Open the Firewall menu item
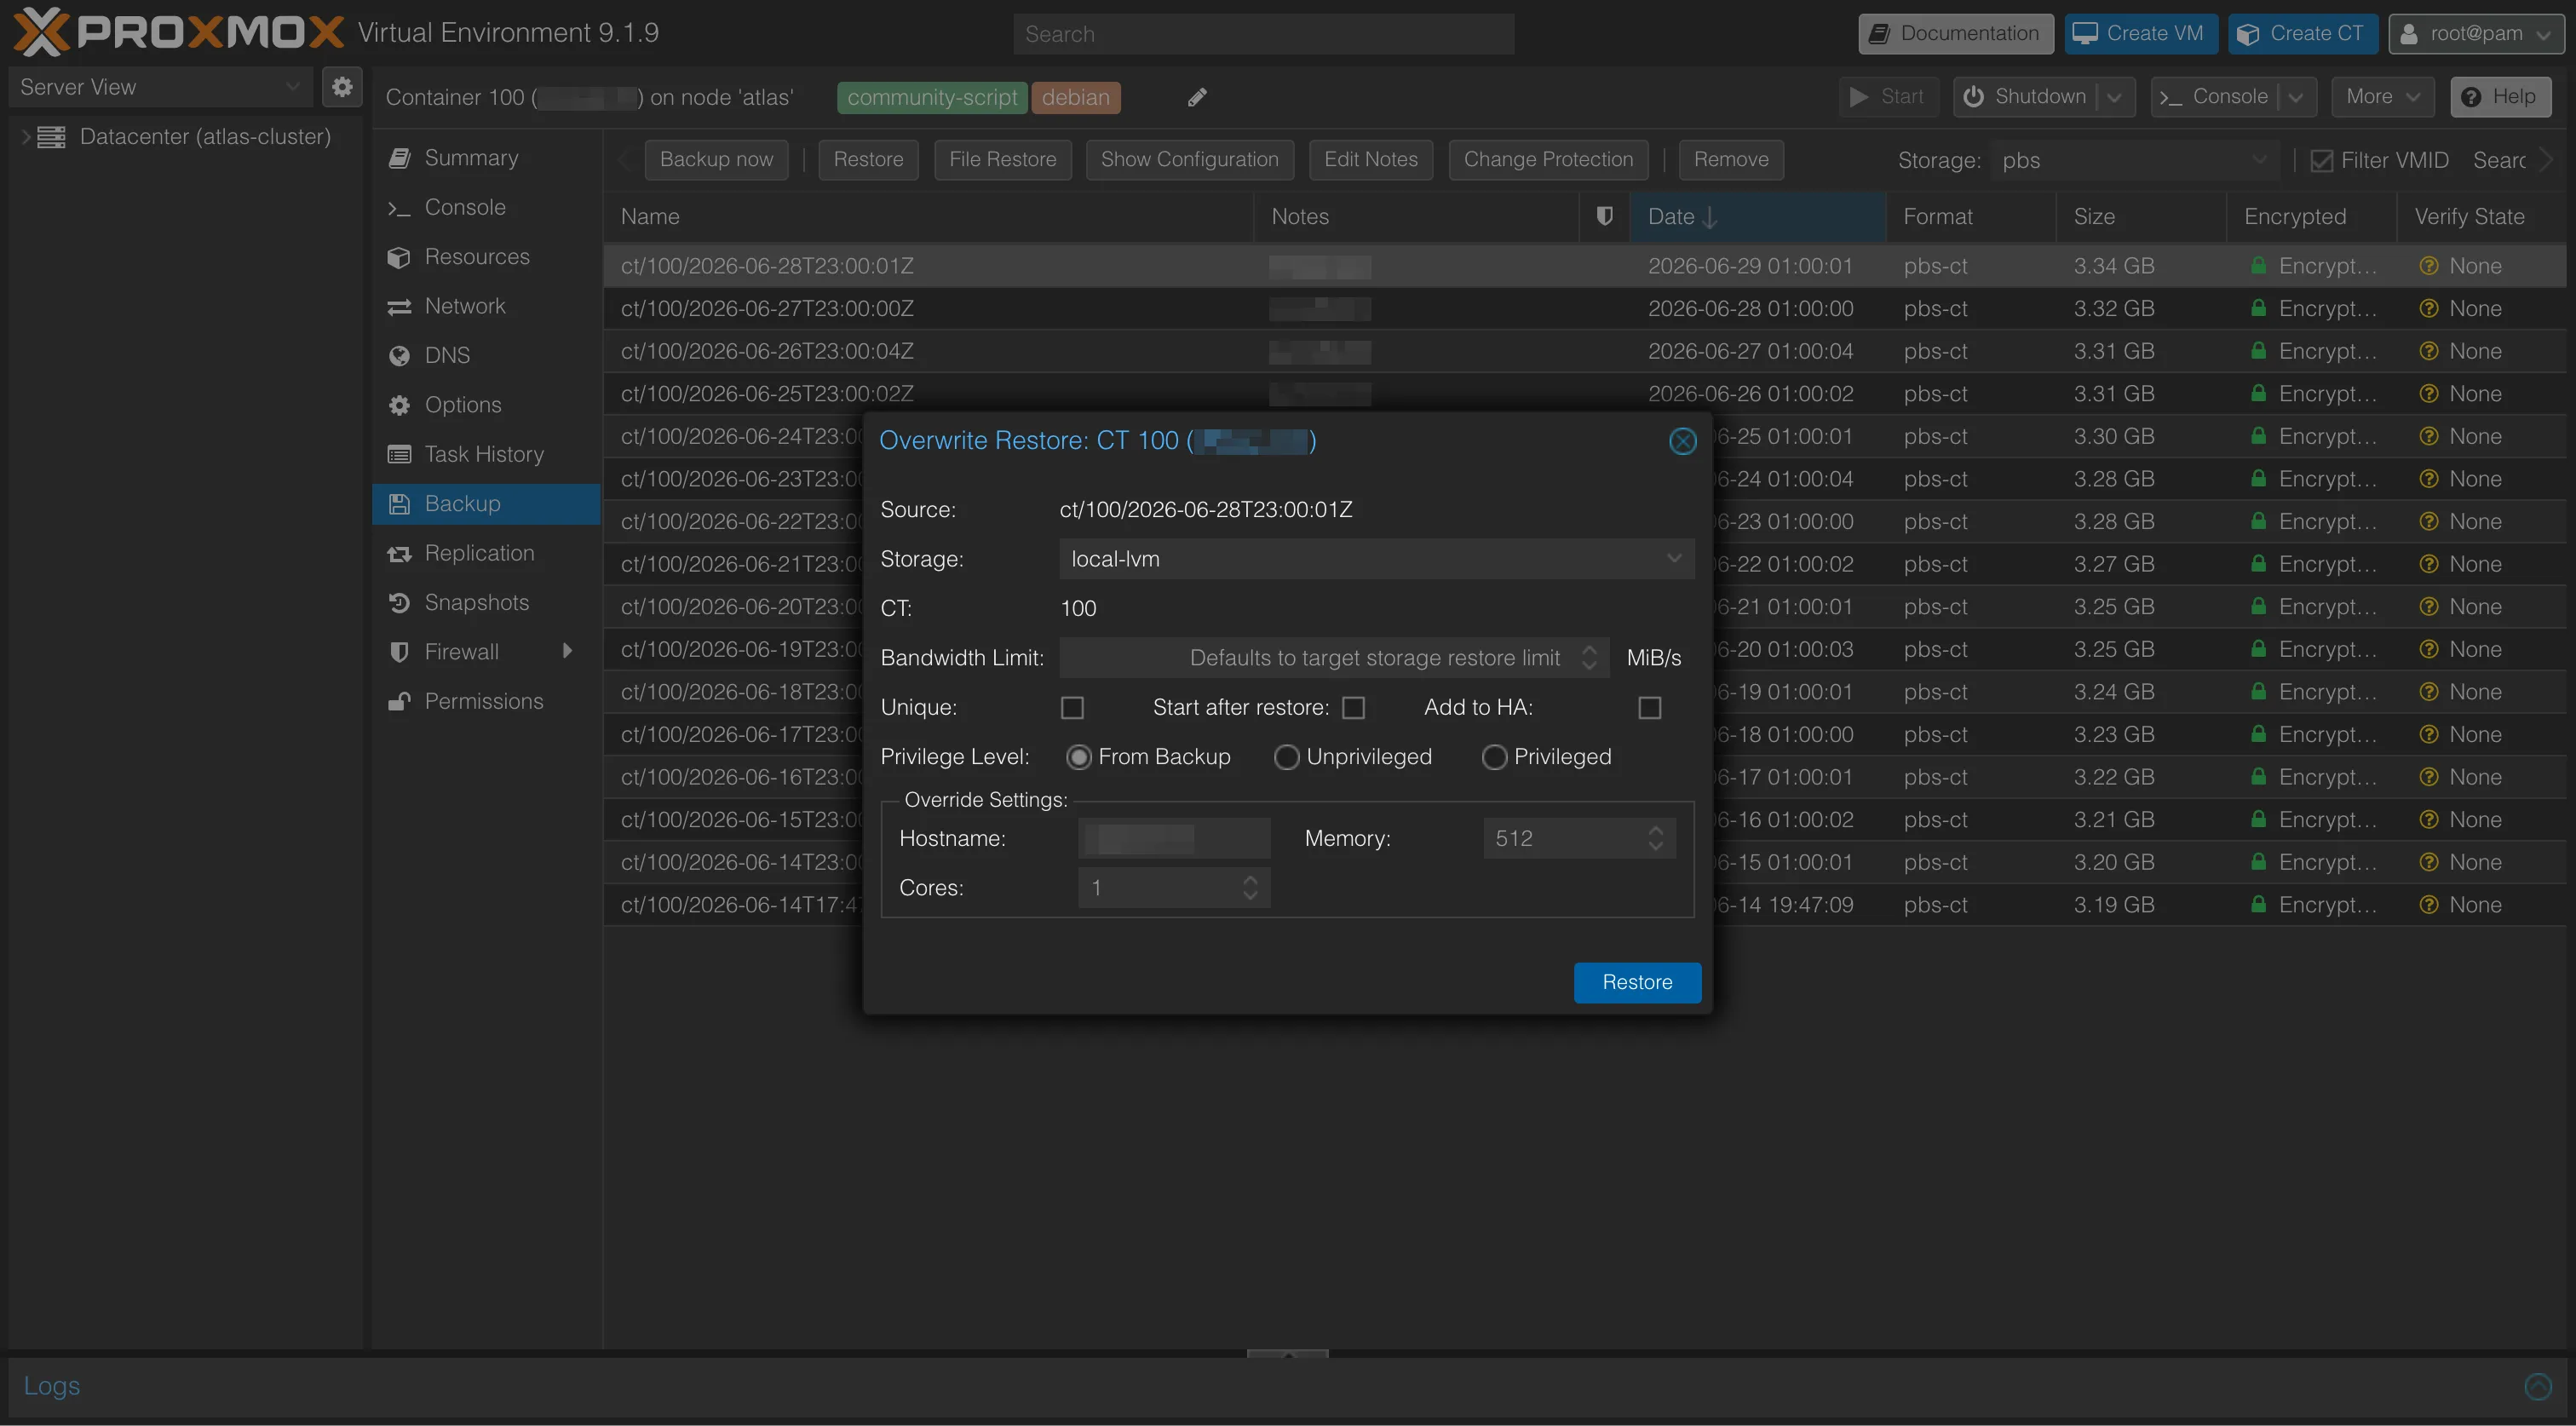This screenshot has height=1426, width=2576. tap(486, 652)
